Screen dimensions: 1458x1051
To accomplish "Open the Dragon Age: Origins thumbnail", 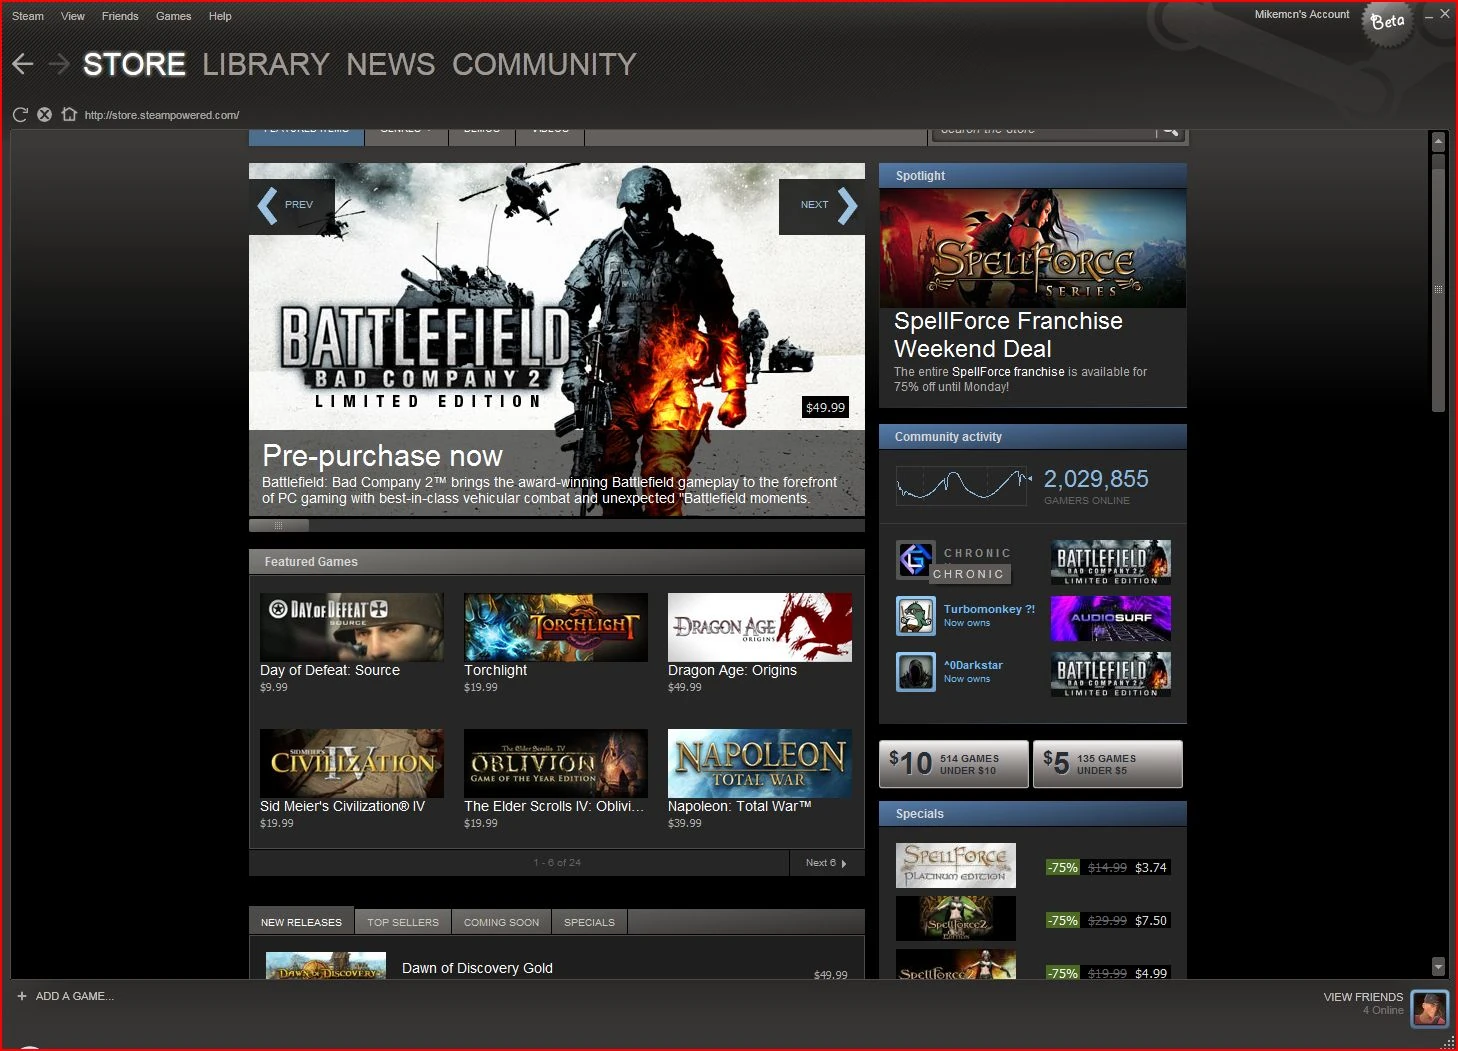I will point(760,627).
